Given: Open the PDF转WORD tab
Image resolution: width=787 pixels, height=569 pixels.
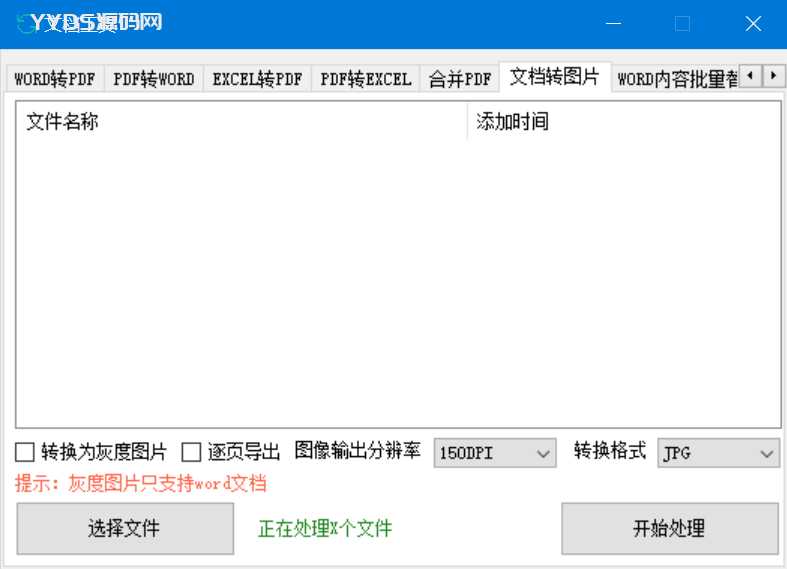Looking at the screenshot, I should coord(154,79).
